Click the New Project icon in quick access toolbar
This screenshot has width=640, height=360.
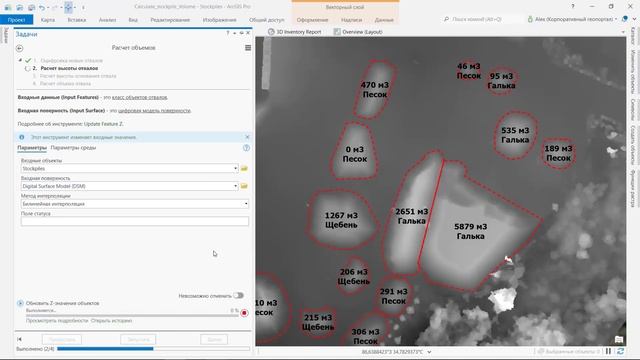pos(8,7)
